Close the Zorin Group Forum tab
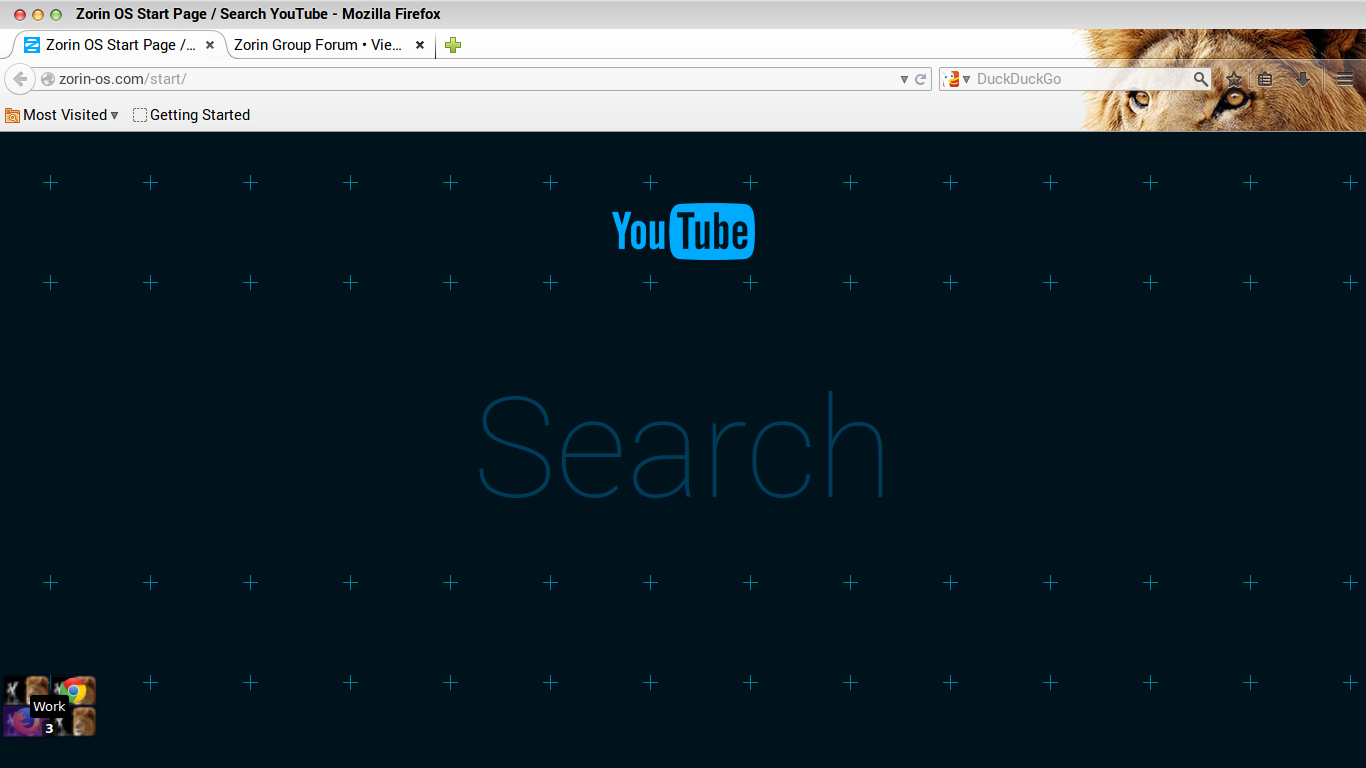This screenshot has width=1366, height=768. 420,45
